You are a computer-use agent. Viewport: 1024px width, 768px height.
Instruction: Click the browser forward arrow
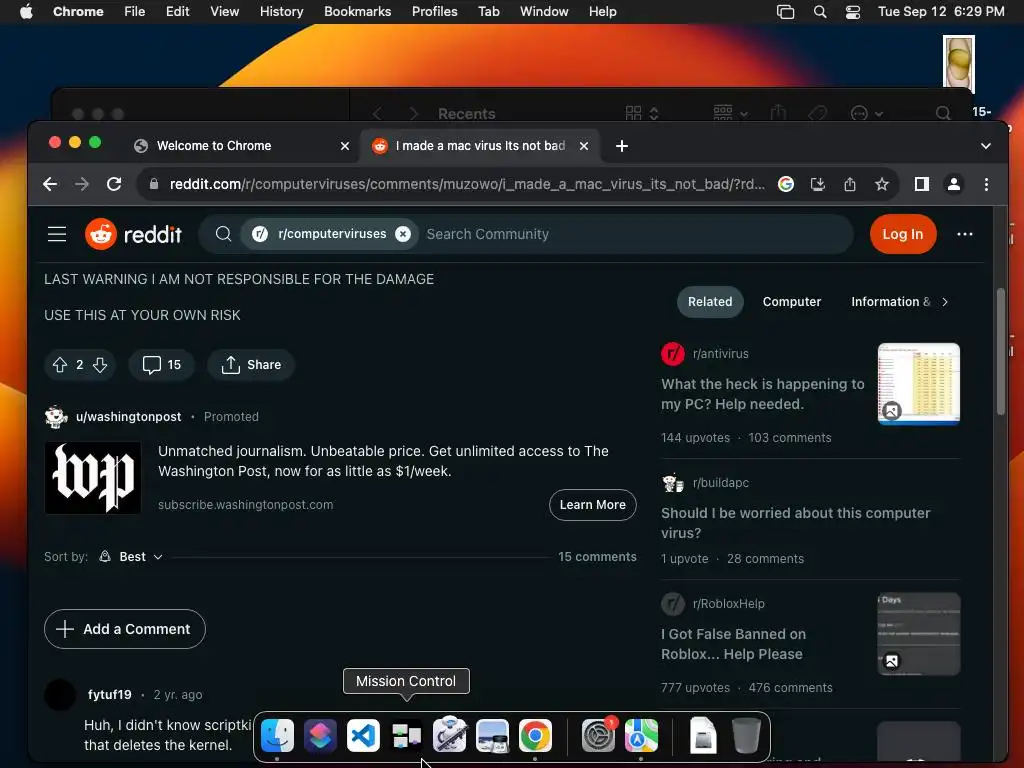82,184
